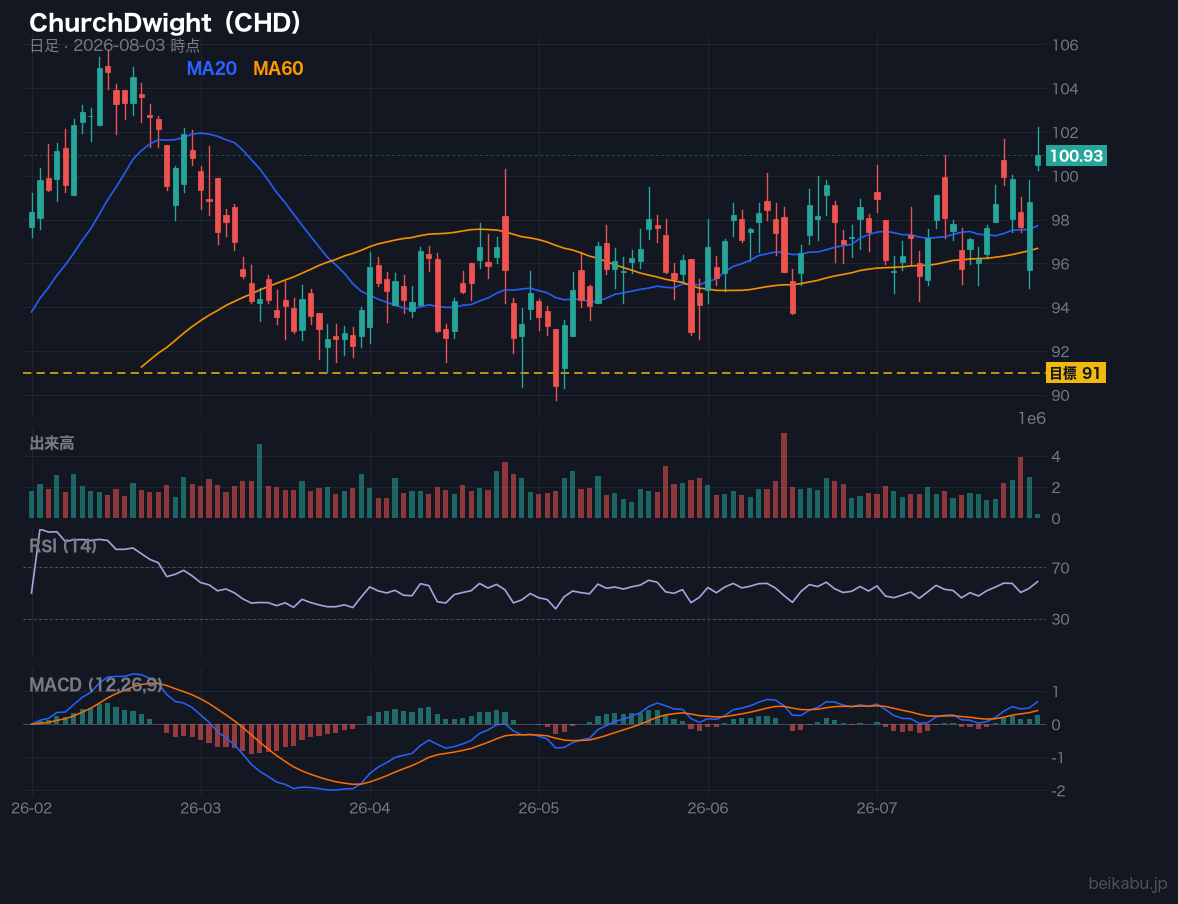Click the 96 price axis label
Screen dimensions: 1178x904
click(1060, 264)
